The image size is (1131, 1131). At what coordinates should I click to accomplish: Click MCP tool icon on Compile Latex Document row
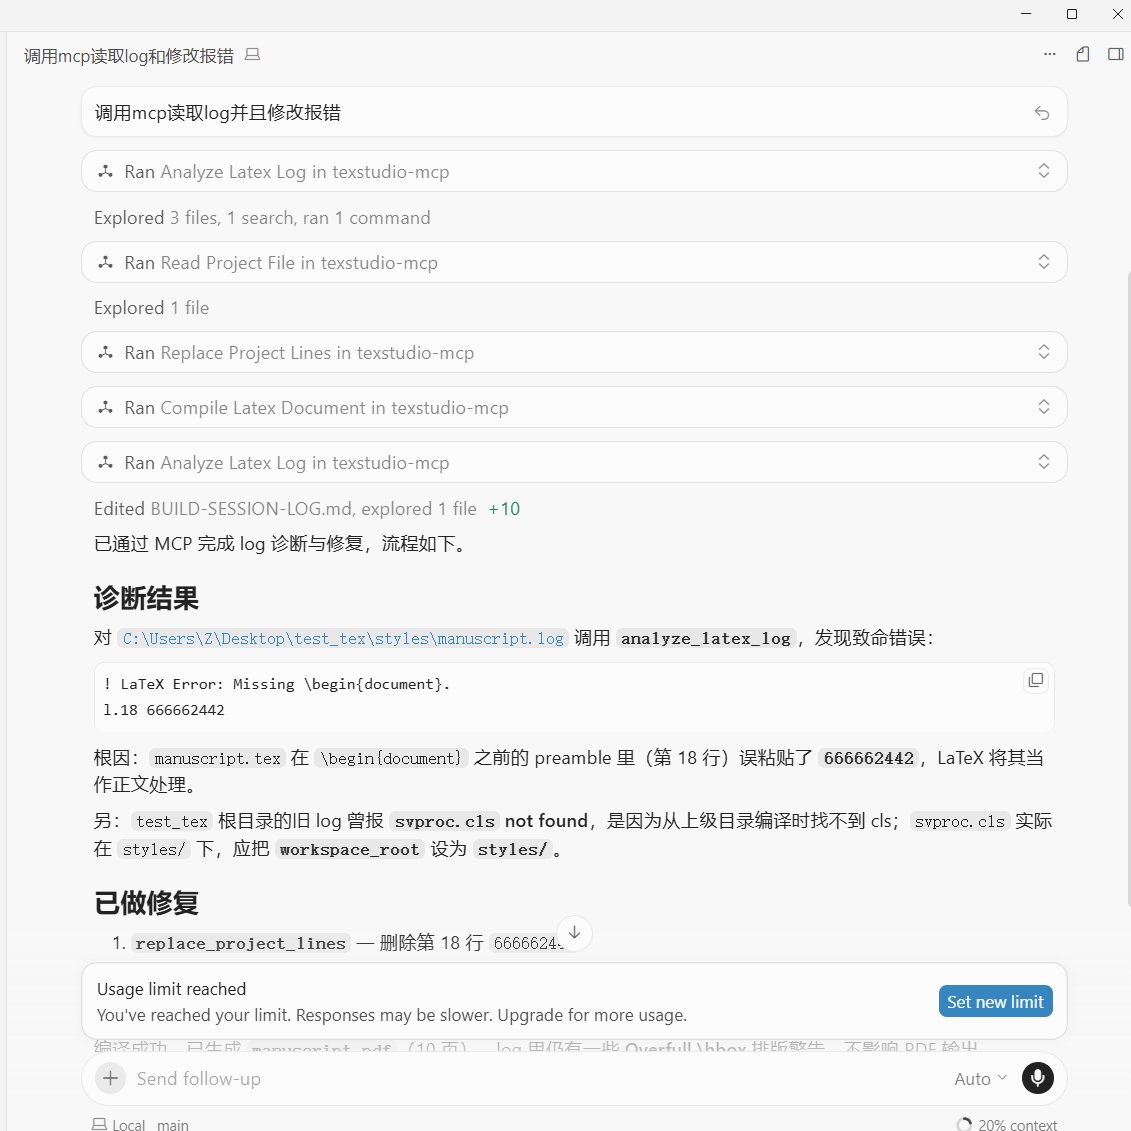point(106,408)
